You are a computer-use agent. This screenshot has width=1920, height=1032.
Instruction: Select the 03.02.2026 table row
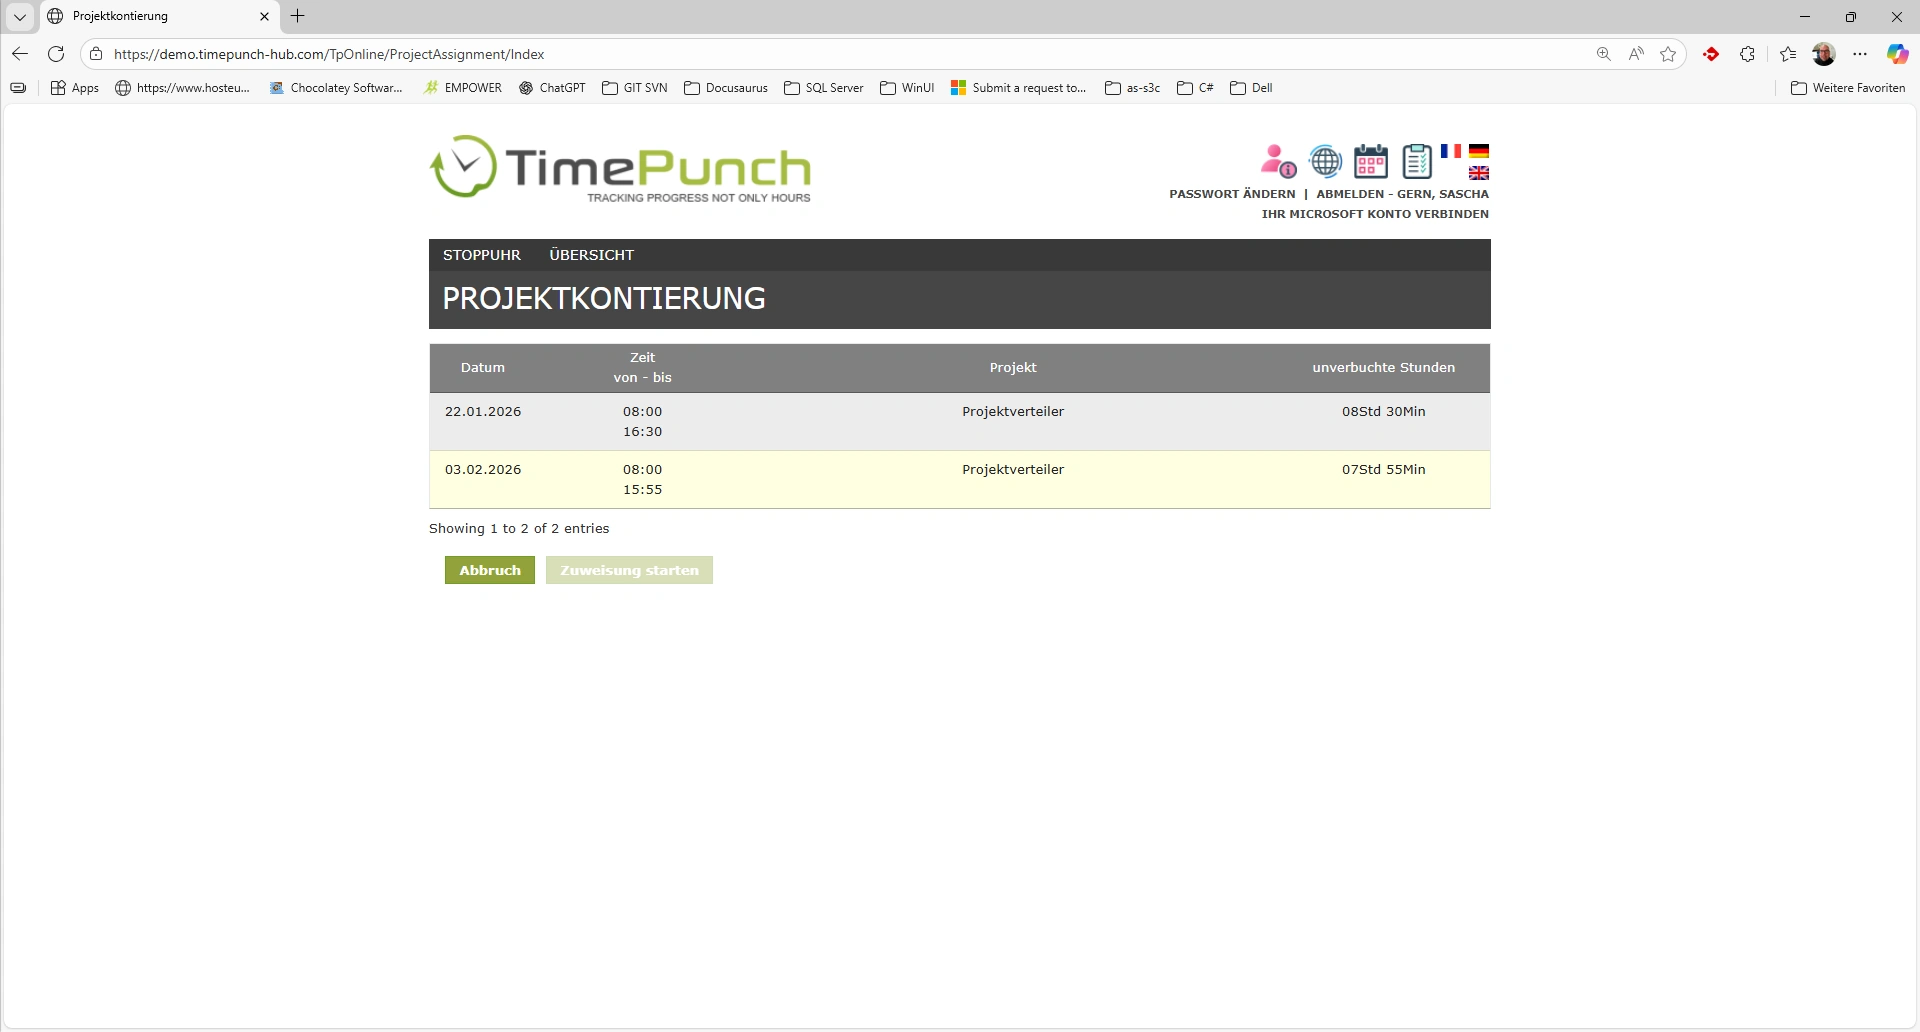coord(959,479)
